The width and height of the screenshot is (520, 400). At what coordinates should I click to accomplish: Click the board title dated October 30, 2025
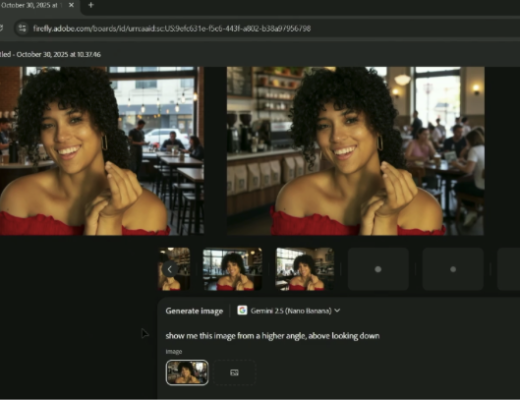(50, 54)
